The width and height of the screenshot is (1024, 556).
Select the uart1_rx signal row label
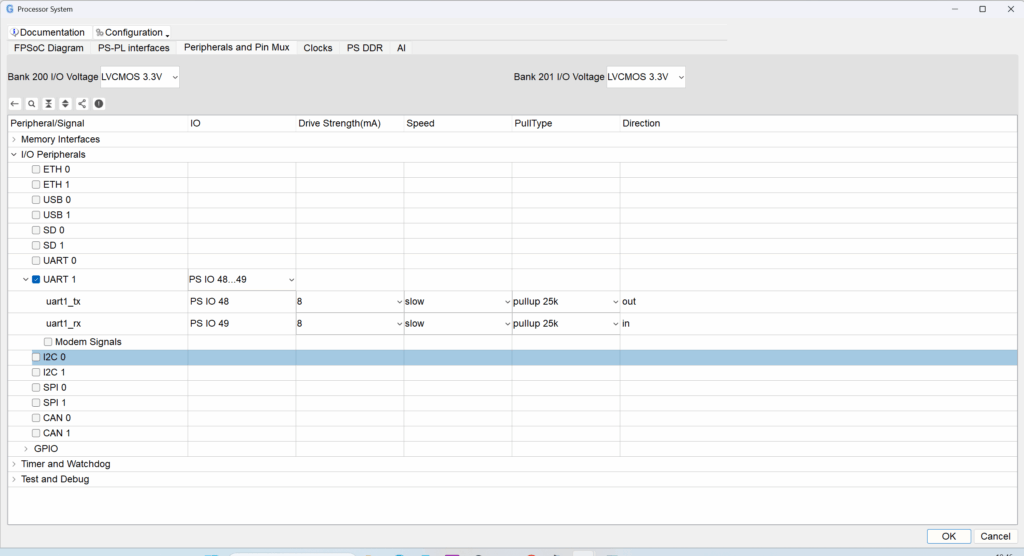63,323
